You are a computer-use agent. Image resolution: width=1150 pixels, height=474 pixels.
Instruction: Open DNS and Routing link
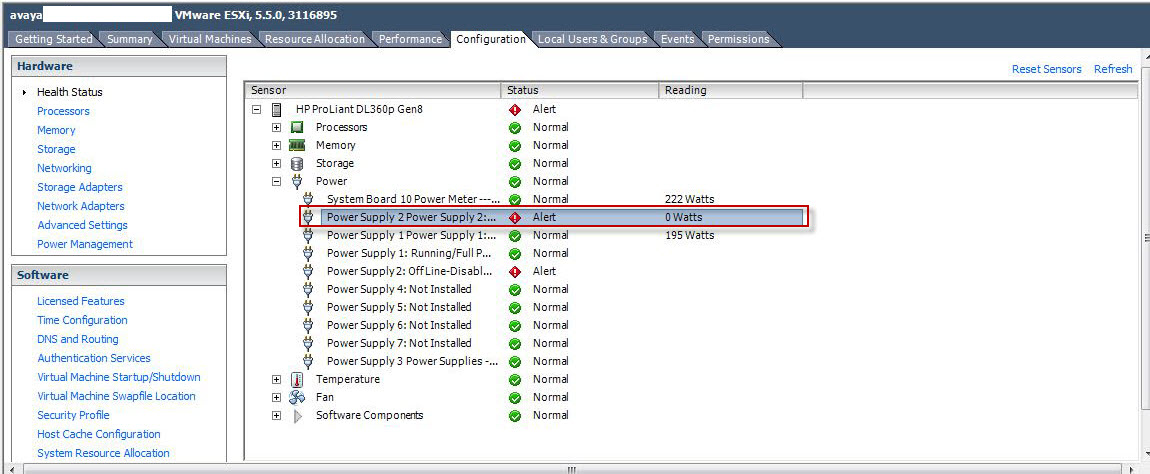click(x=78, y=340)
